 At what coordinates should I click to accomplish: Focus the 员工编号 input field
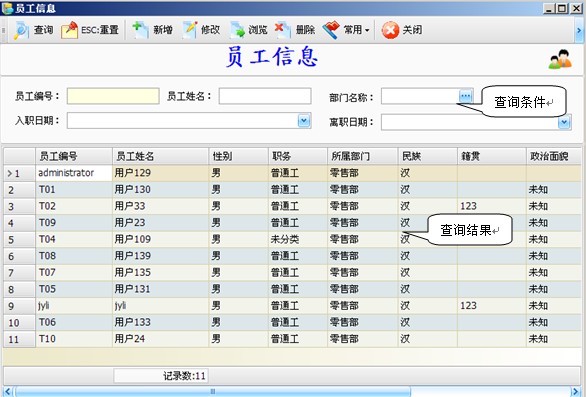(x=113, y=96)
